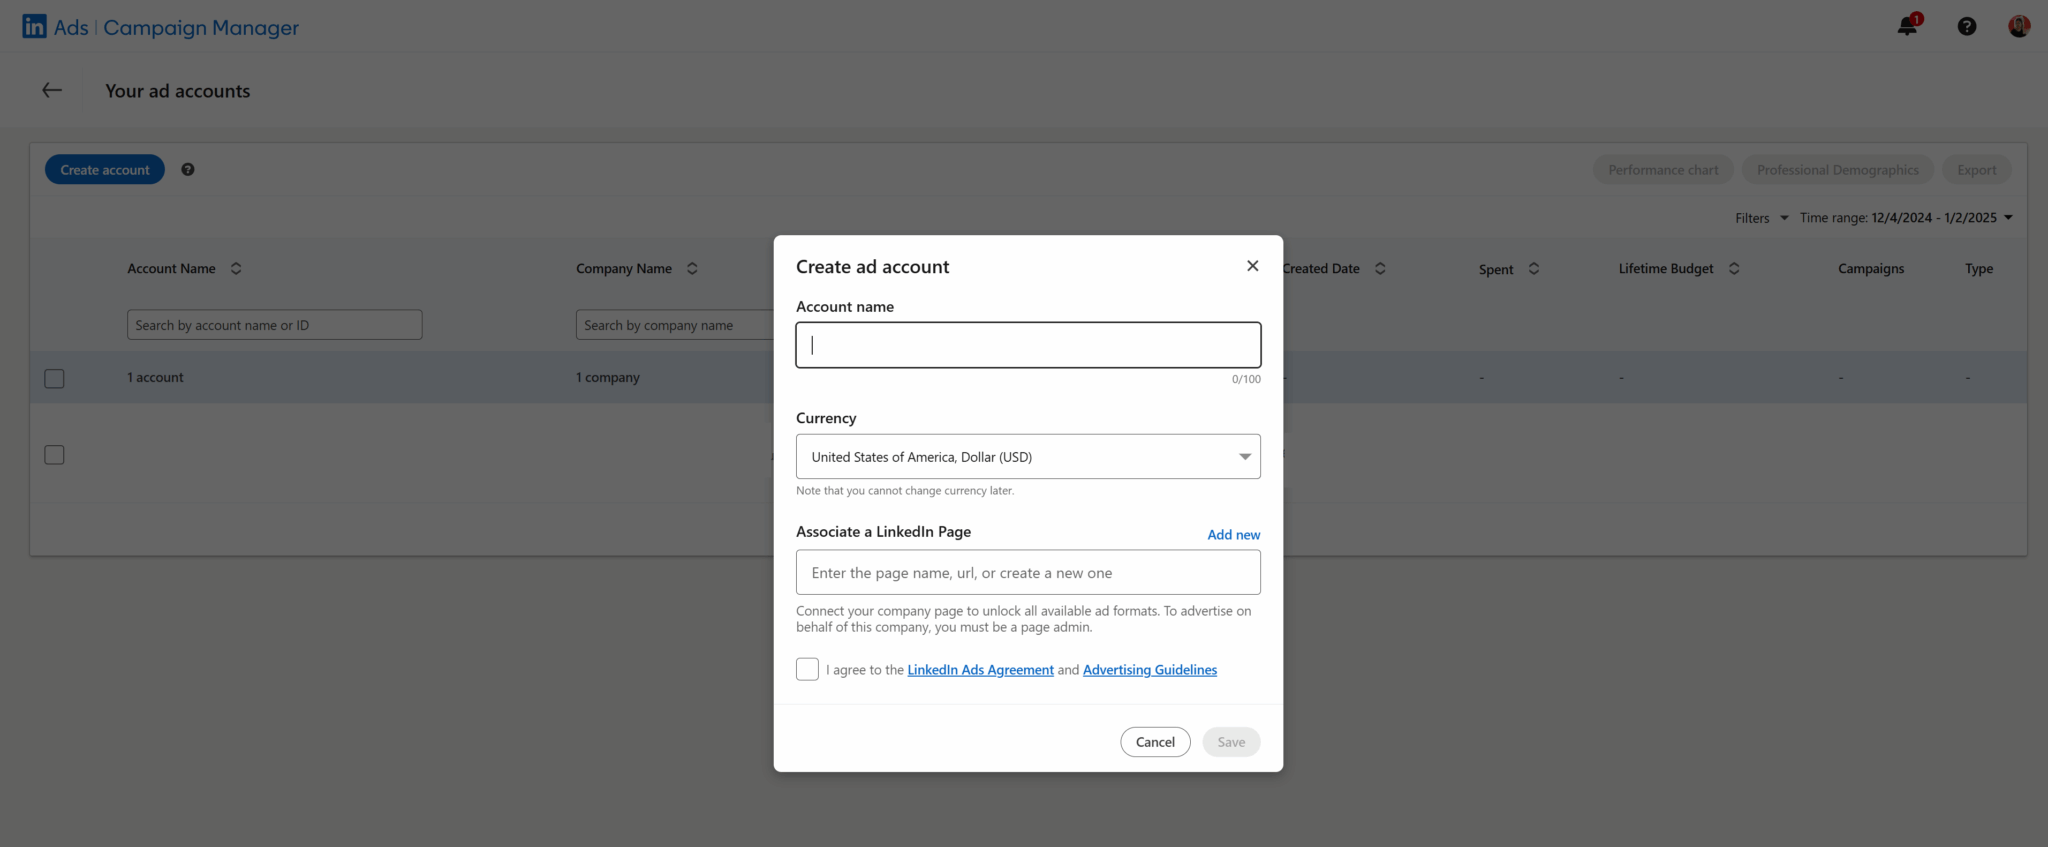Click the 'Your ad accounts' heading
This screenshot has height=847, width=2048.
click(x=177, y=91)
